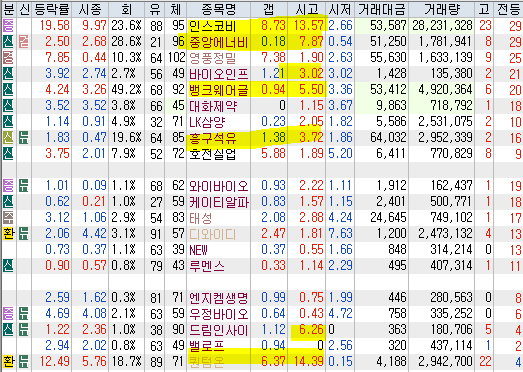Click the 회 column header
Screen dimensions: 523x372
127,9
